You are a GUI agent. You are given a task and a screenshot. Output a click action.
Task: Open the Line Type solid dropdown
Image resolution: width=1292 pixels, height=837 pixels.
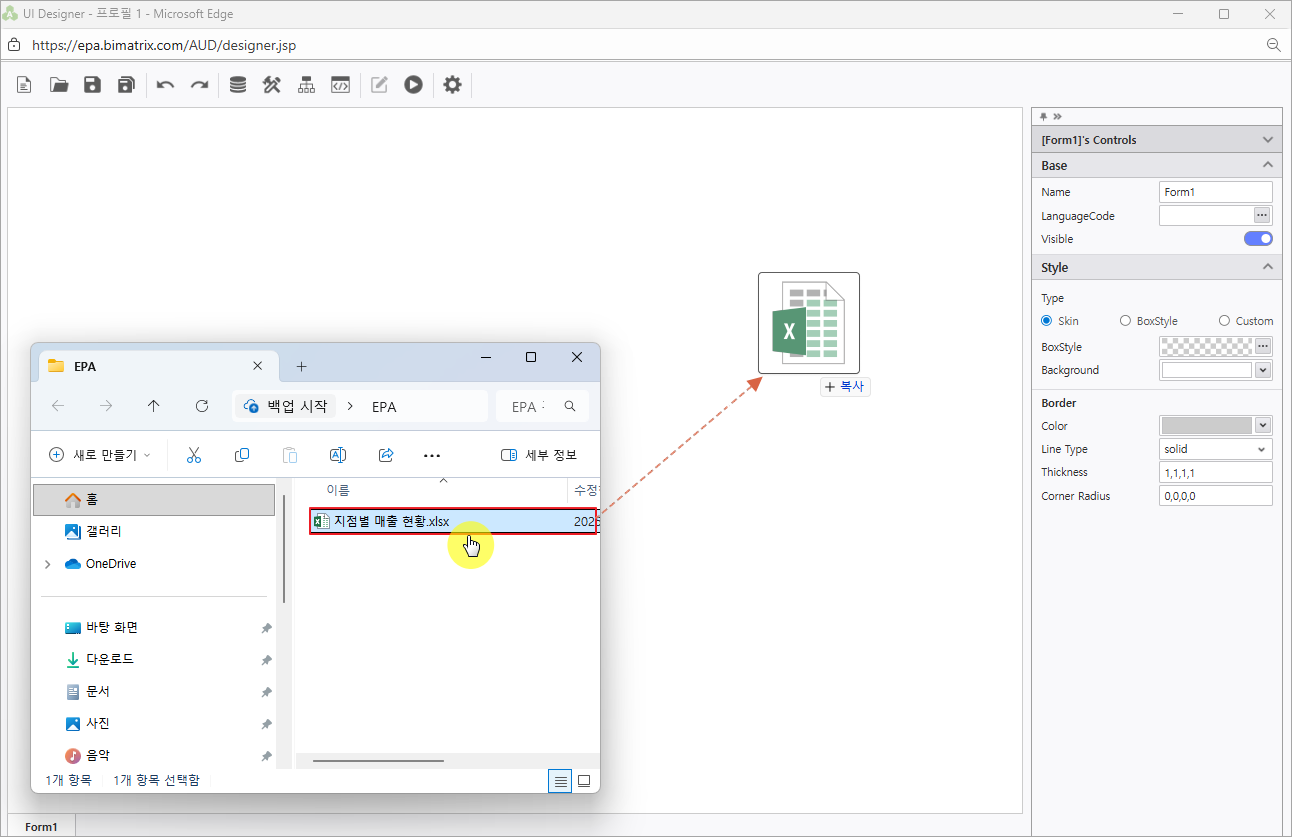[1215, 449]
